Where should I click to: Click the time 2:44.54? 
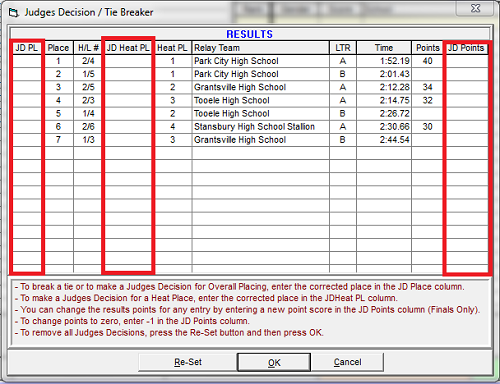[x=395, y=140]
